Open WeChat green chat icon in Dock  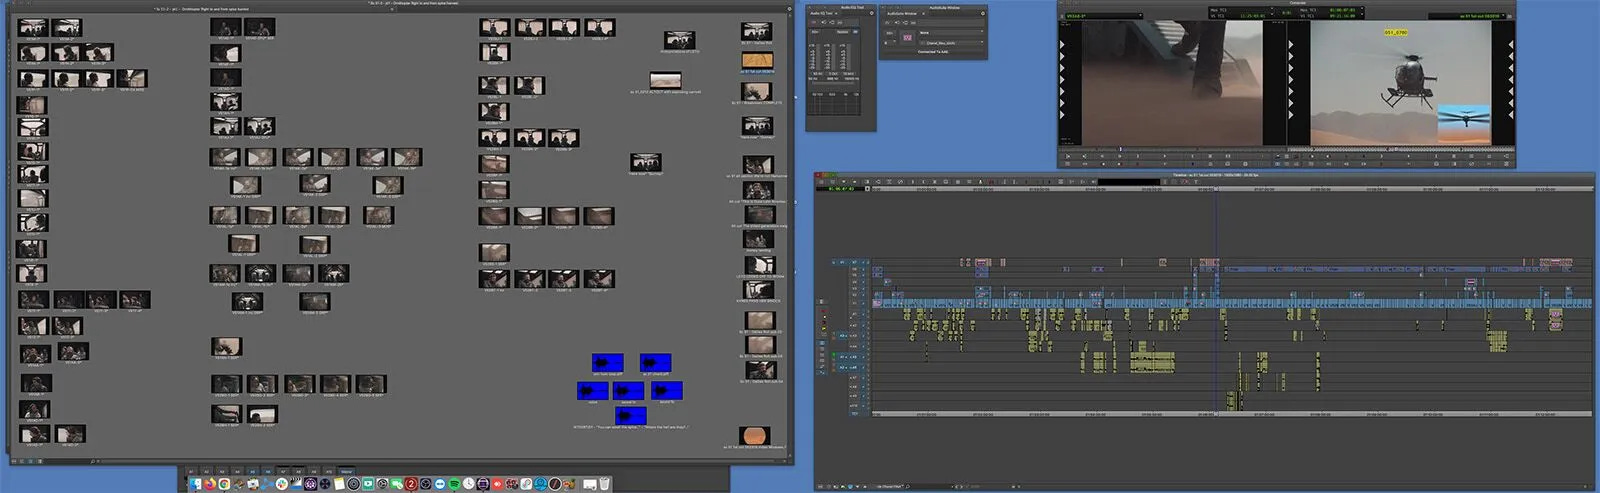click(x=397, y=484)
